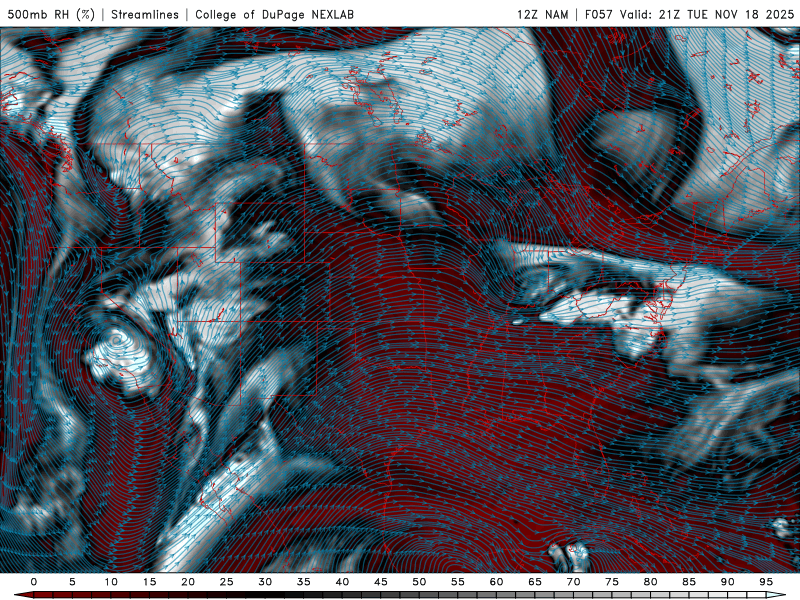
Task: Click the colorbar label '60'
Action: pos(496,582)
